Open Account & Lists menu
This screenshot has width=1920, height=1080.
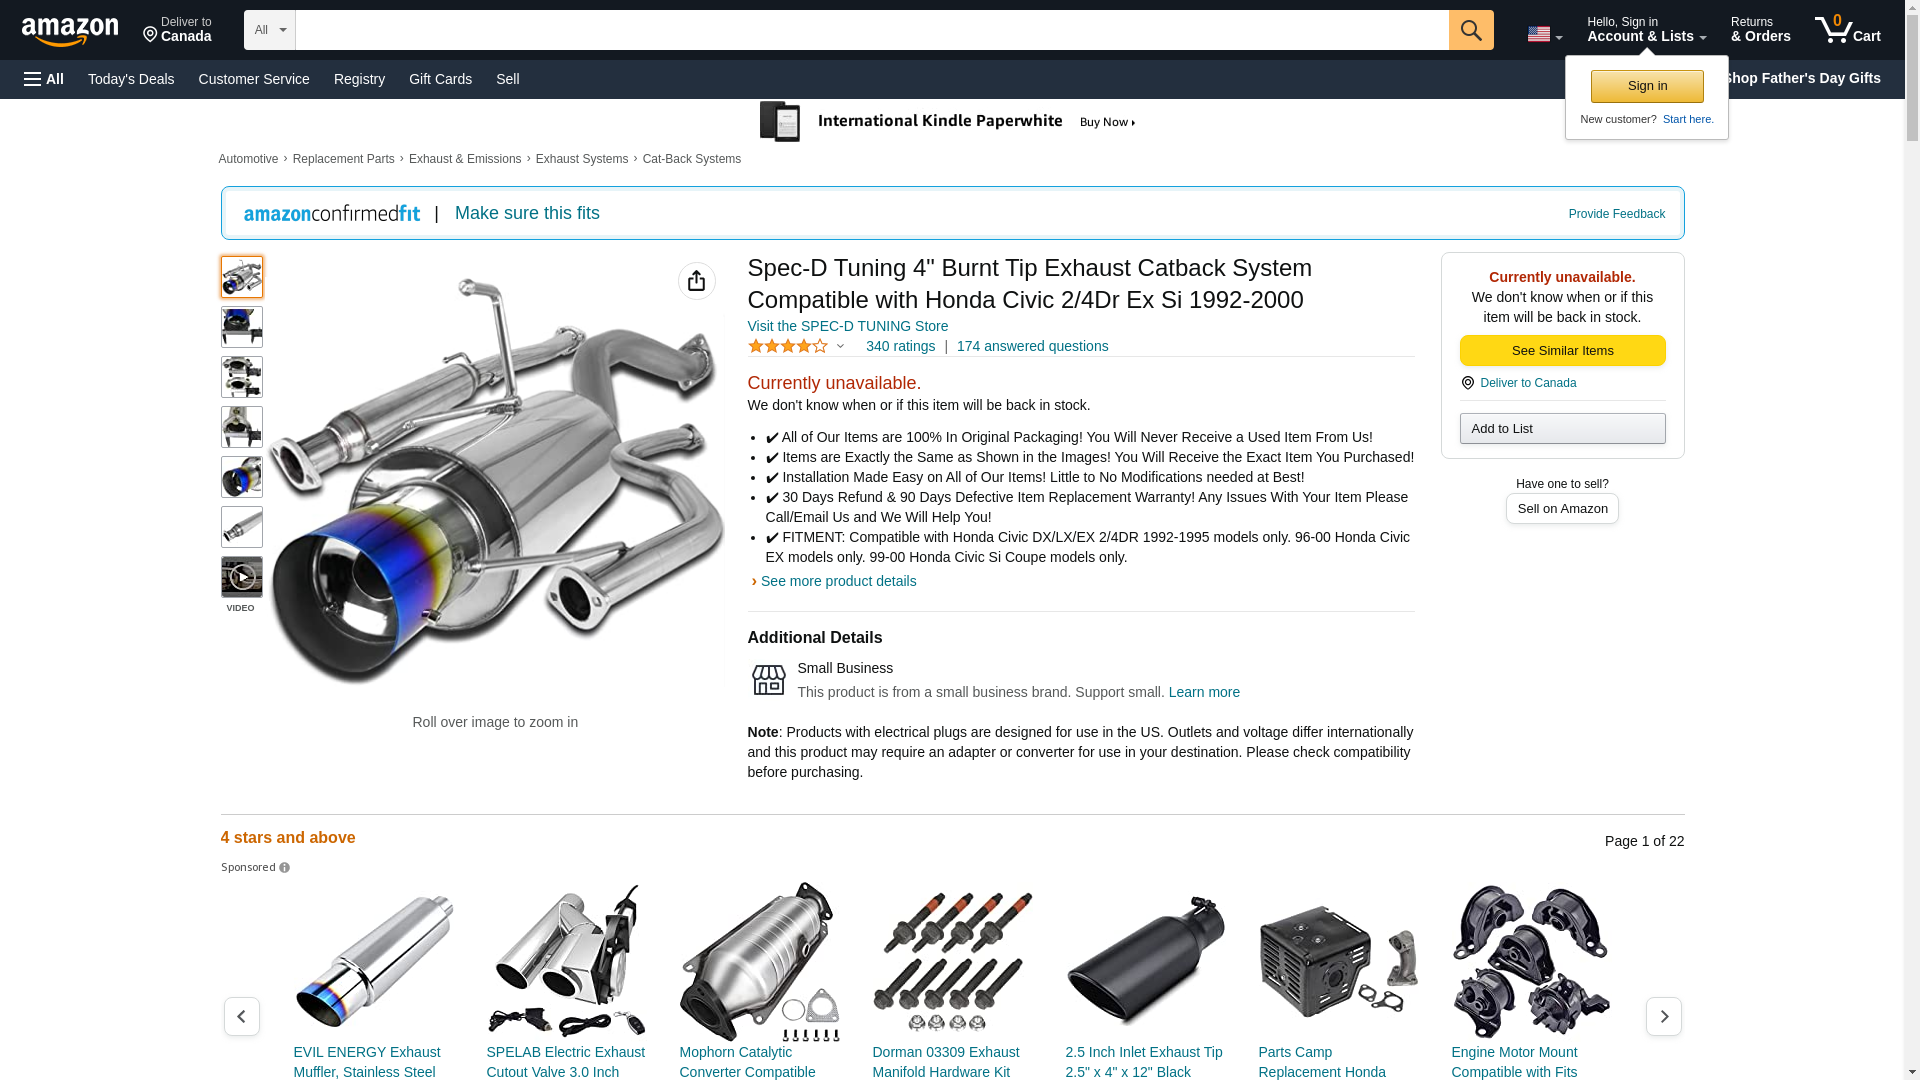[1646, 30]
